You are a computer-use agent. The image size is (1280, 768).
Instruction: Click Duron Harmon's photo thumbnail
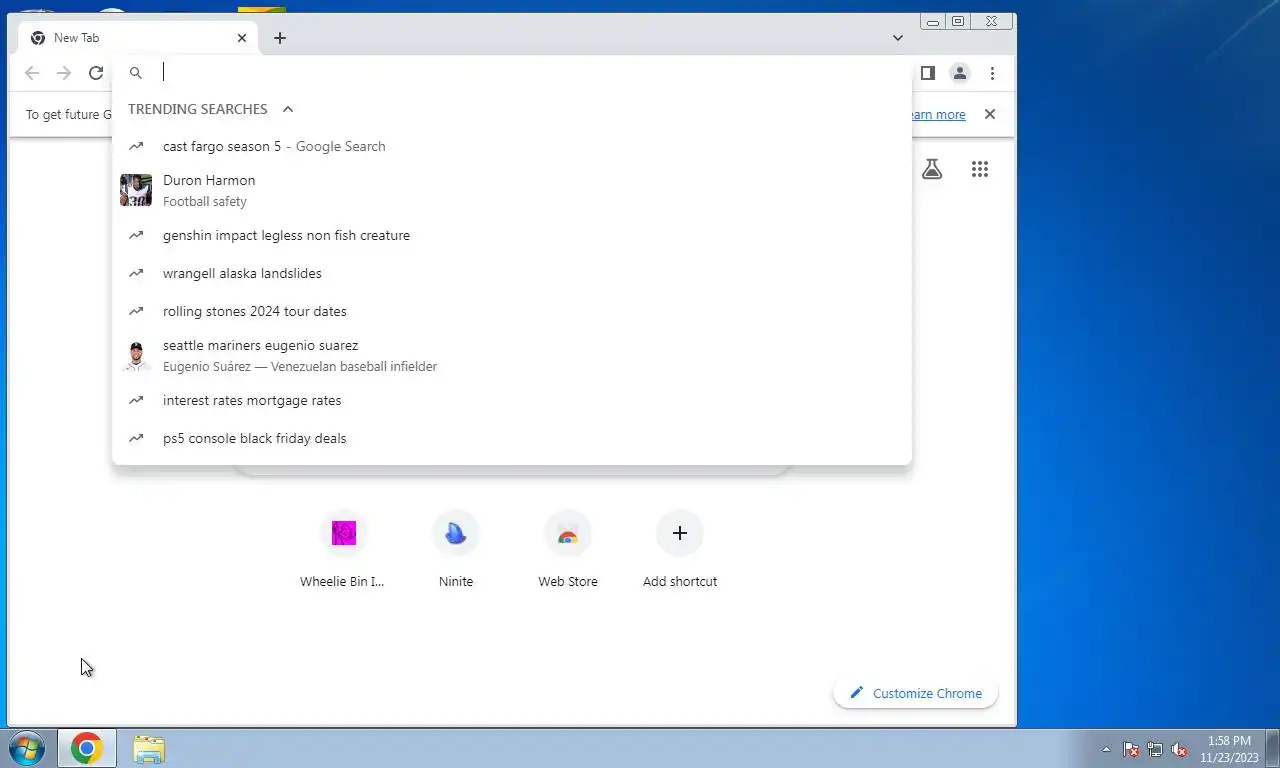pos(136,190)
